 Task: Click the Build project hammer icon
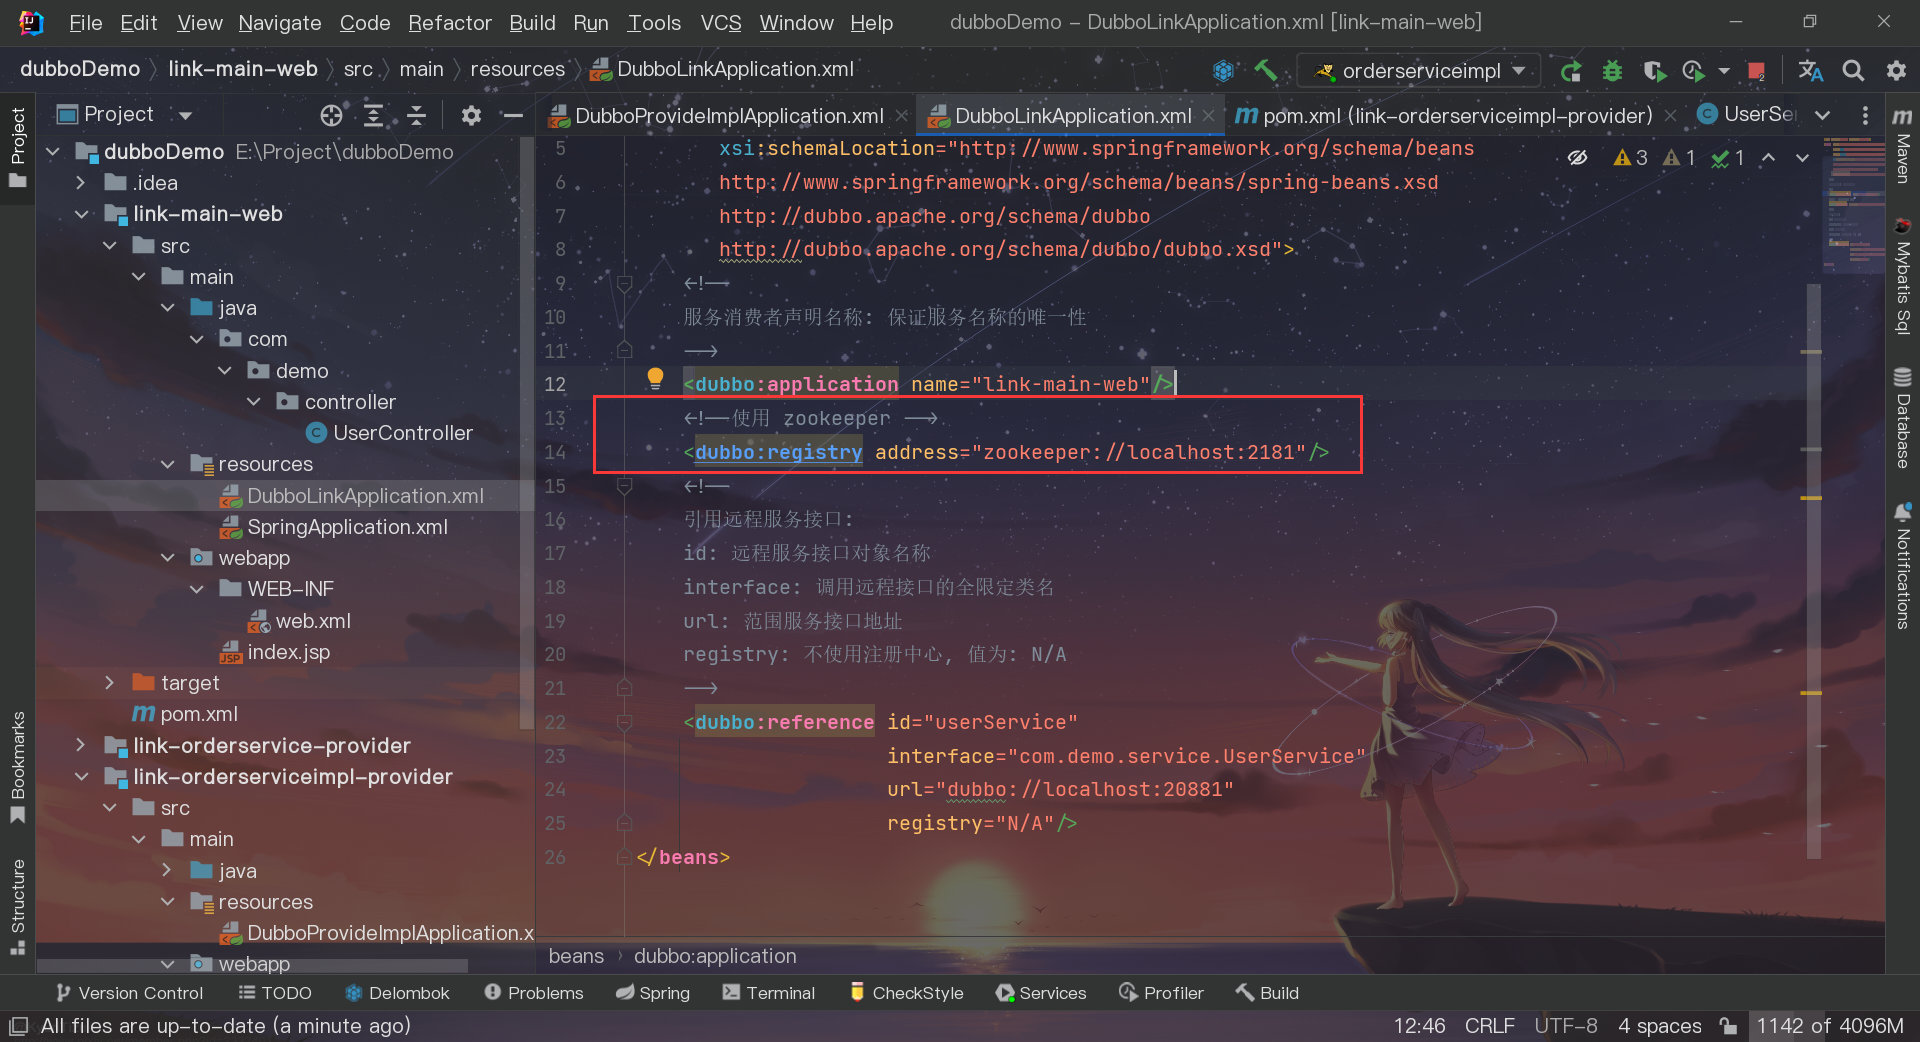pos(1265,70)
